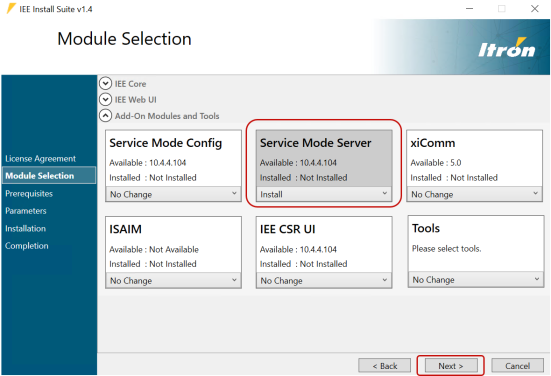This screenshot has width=551, height=376.
Task: Click ISAIM 'Available : Not Available' text
Action: pos(154,249)
